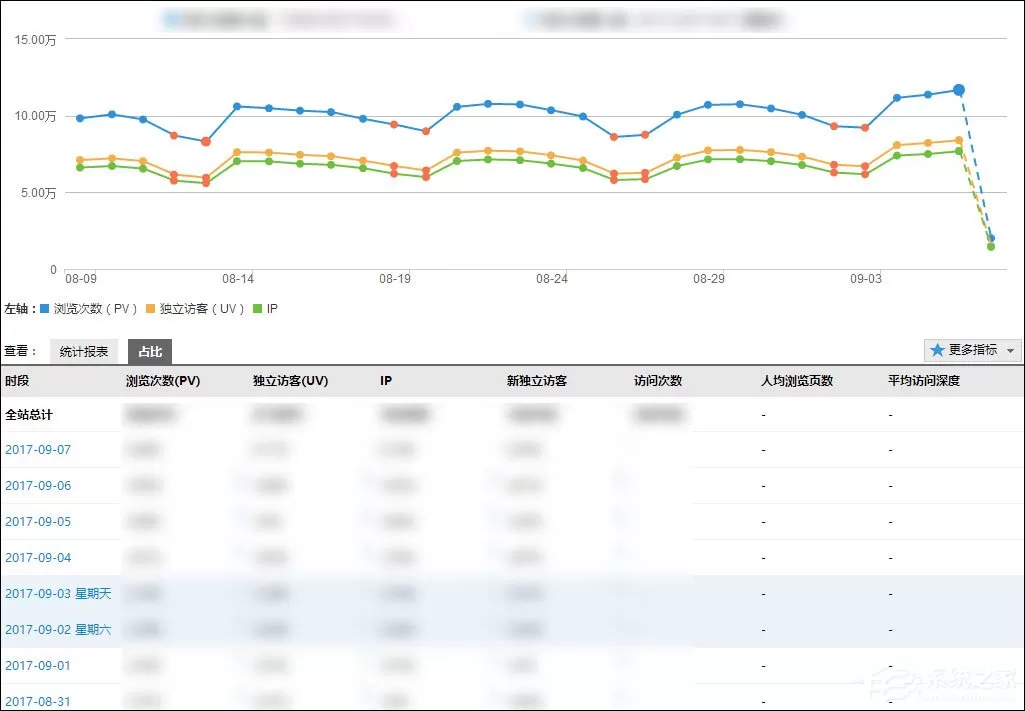Click the star icon beside 更多指标
This screenshot has height=711, width=1025.
[937, 350]
